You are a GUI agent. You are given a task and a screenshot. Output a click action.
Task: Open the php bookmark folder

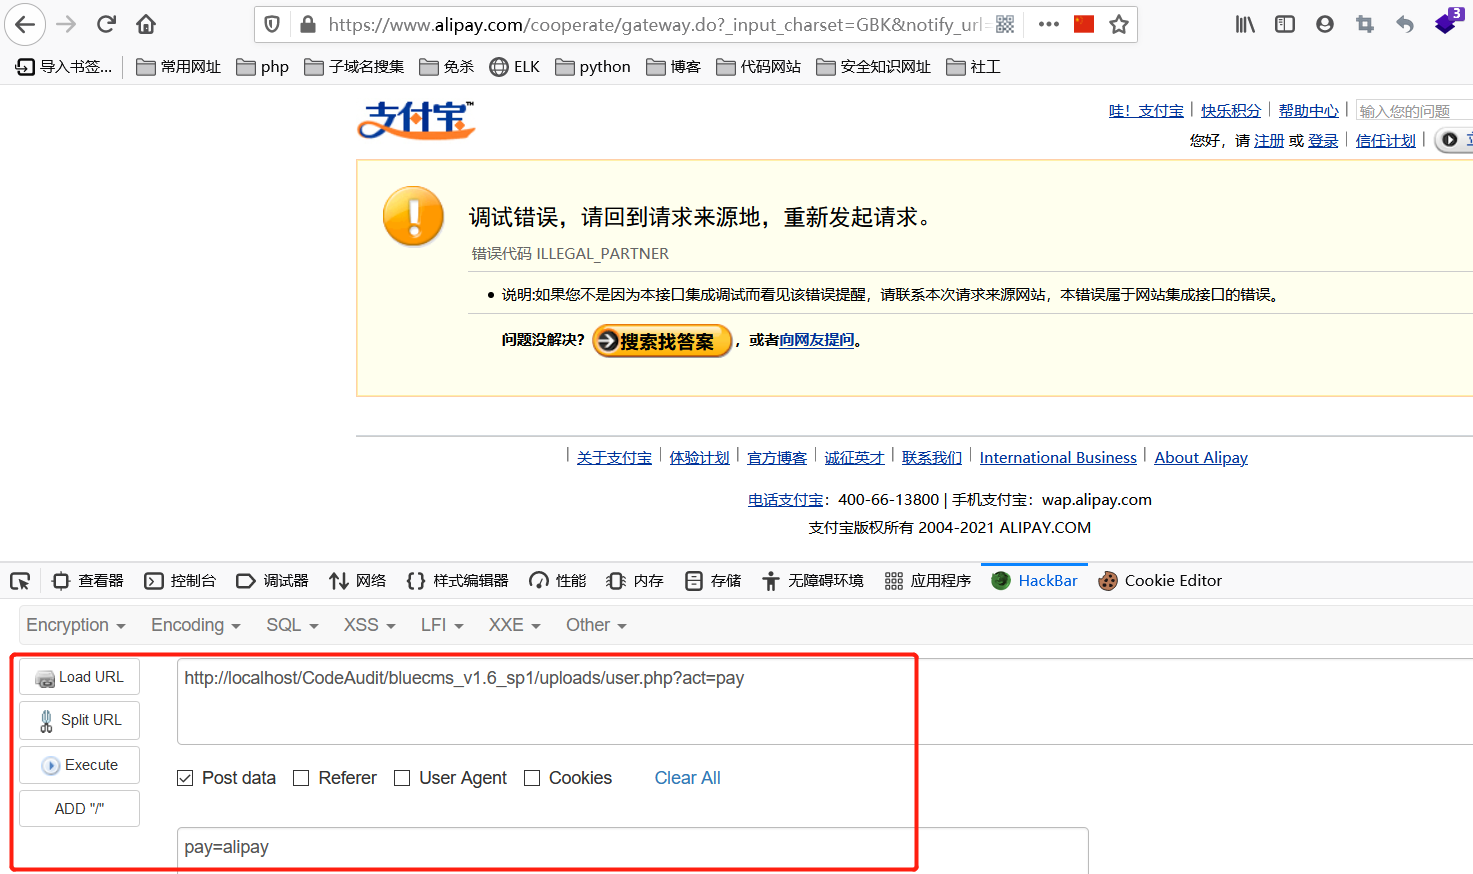[x=262, y=67]
